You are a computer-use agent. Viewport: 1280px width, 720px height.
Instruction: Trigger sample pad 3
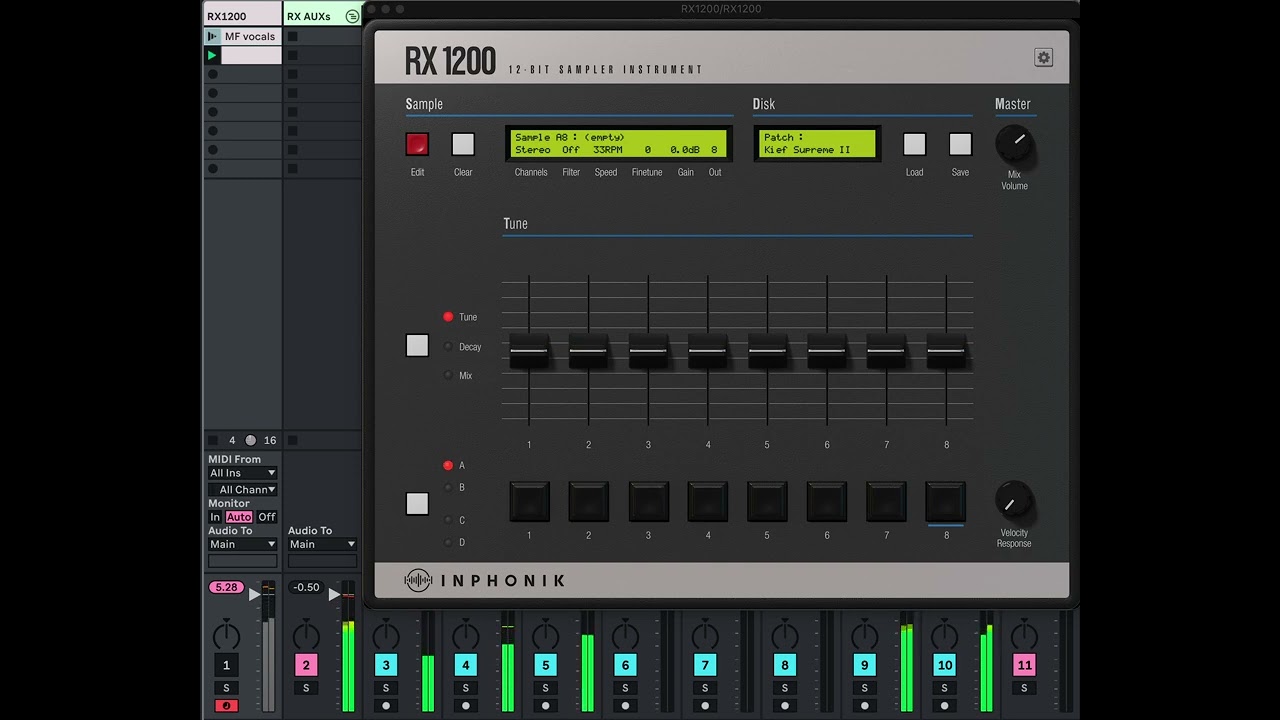648,501
